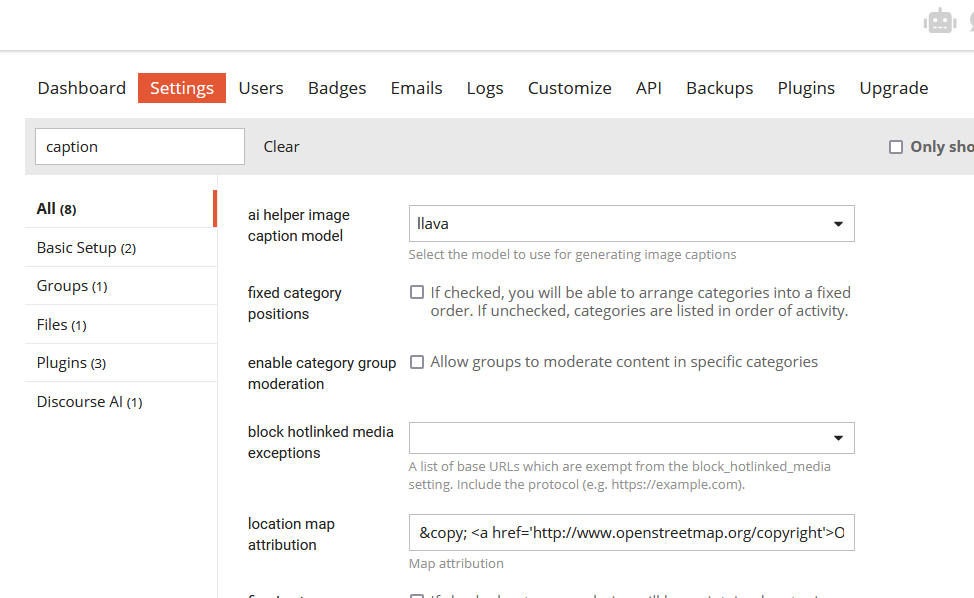Click the 'ai helper image caption model' label
This screenshot has height=598, width=974.
[299, 225]
